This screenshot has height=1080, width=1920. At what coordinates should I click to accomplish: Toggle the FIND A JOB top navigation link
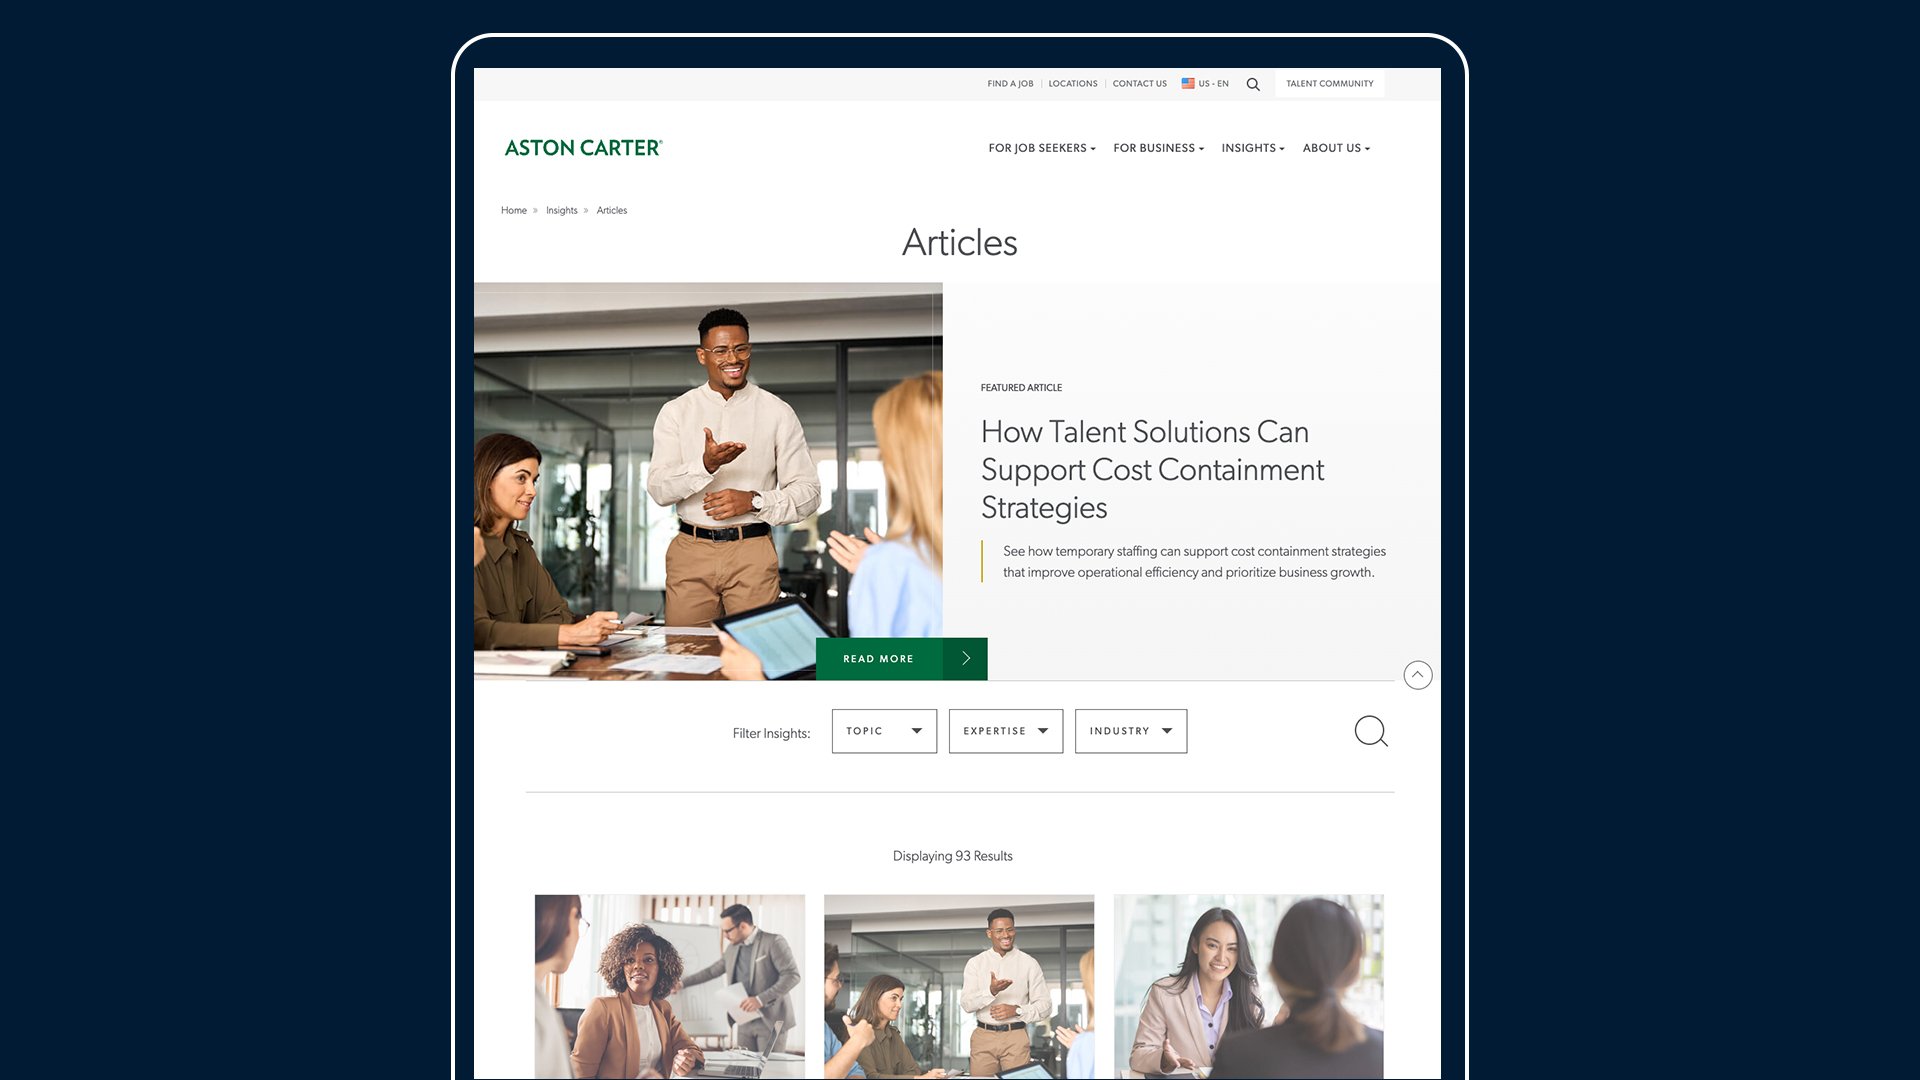(1010, 83)
